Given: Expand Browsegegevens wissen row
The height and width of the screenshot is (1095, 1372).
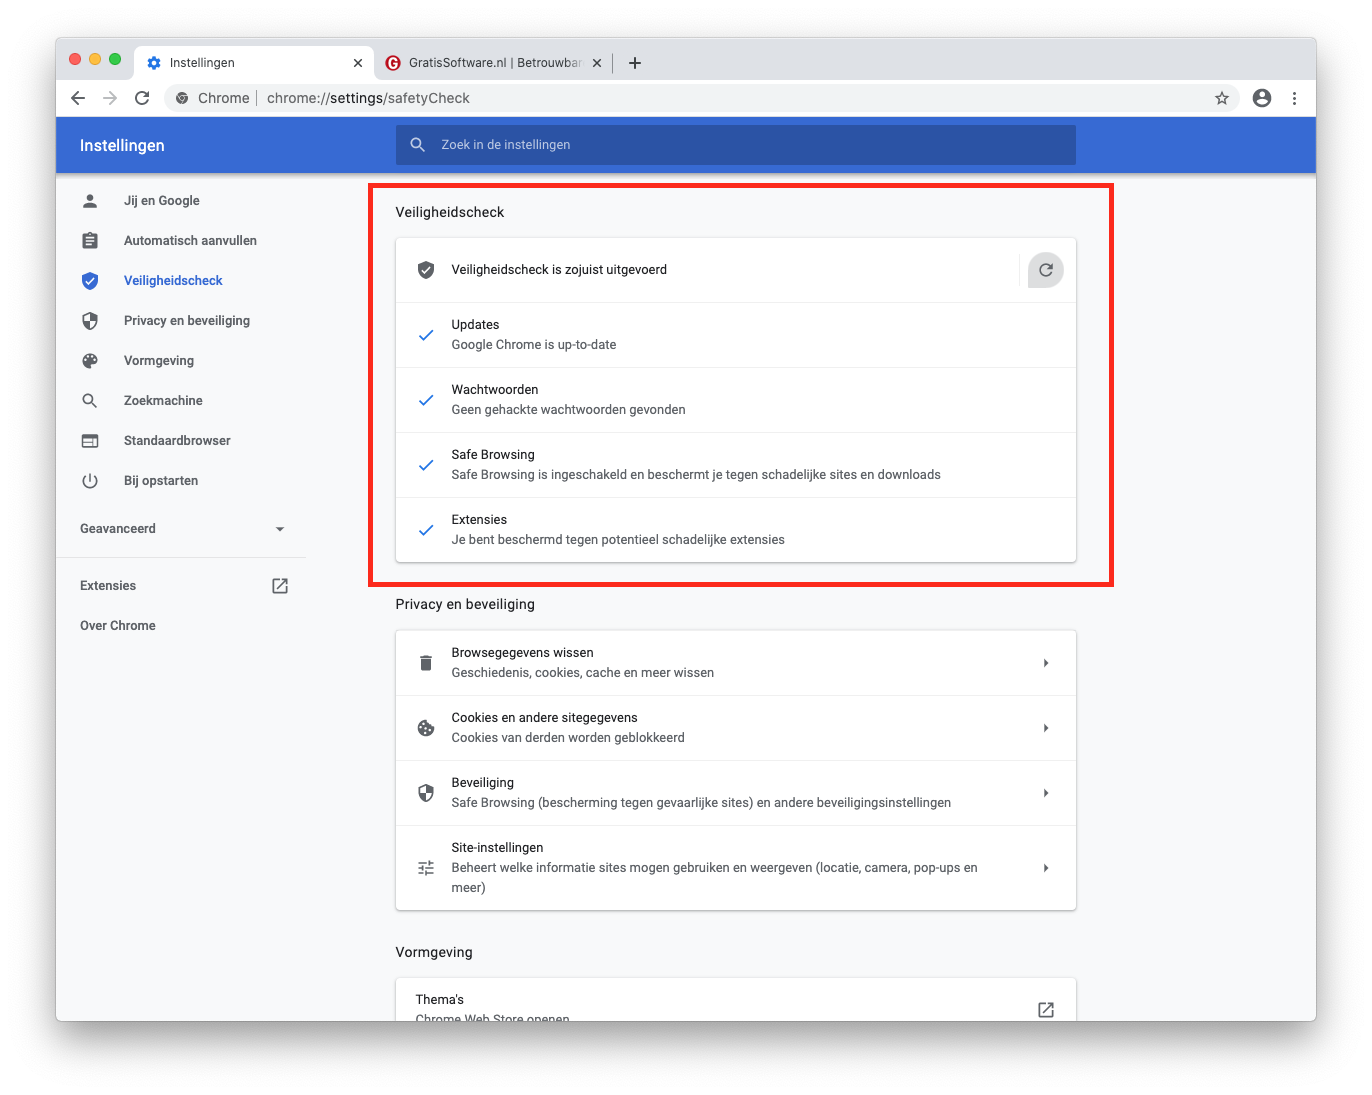Looking at the screenshot, I should click(735, 663).
